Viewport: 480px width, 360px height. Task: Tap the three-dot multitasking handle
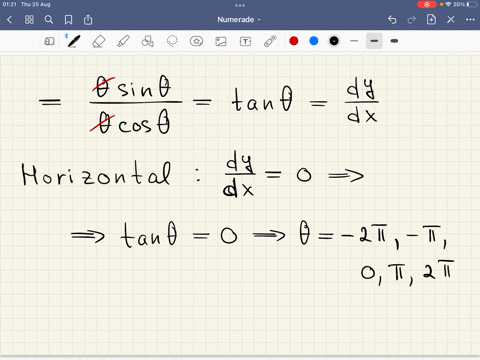[x=240, y=5]
